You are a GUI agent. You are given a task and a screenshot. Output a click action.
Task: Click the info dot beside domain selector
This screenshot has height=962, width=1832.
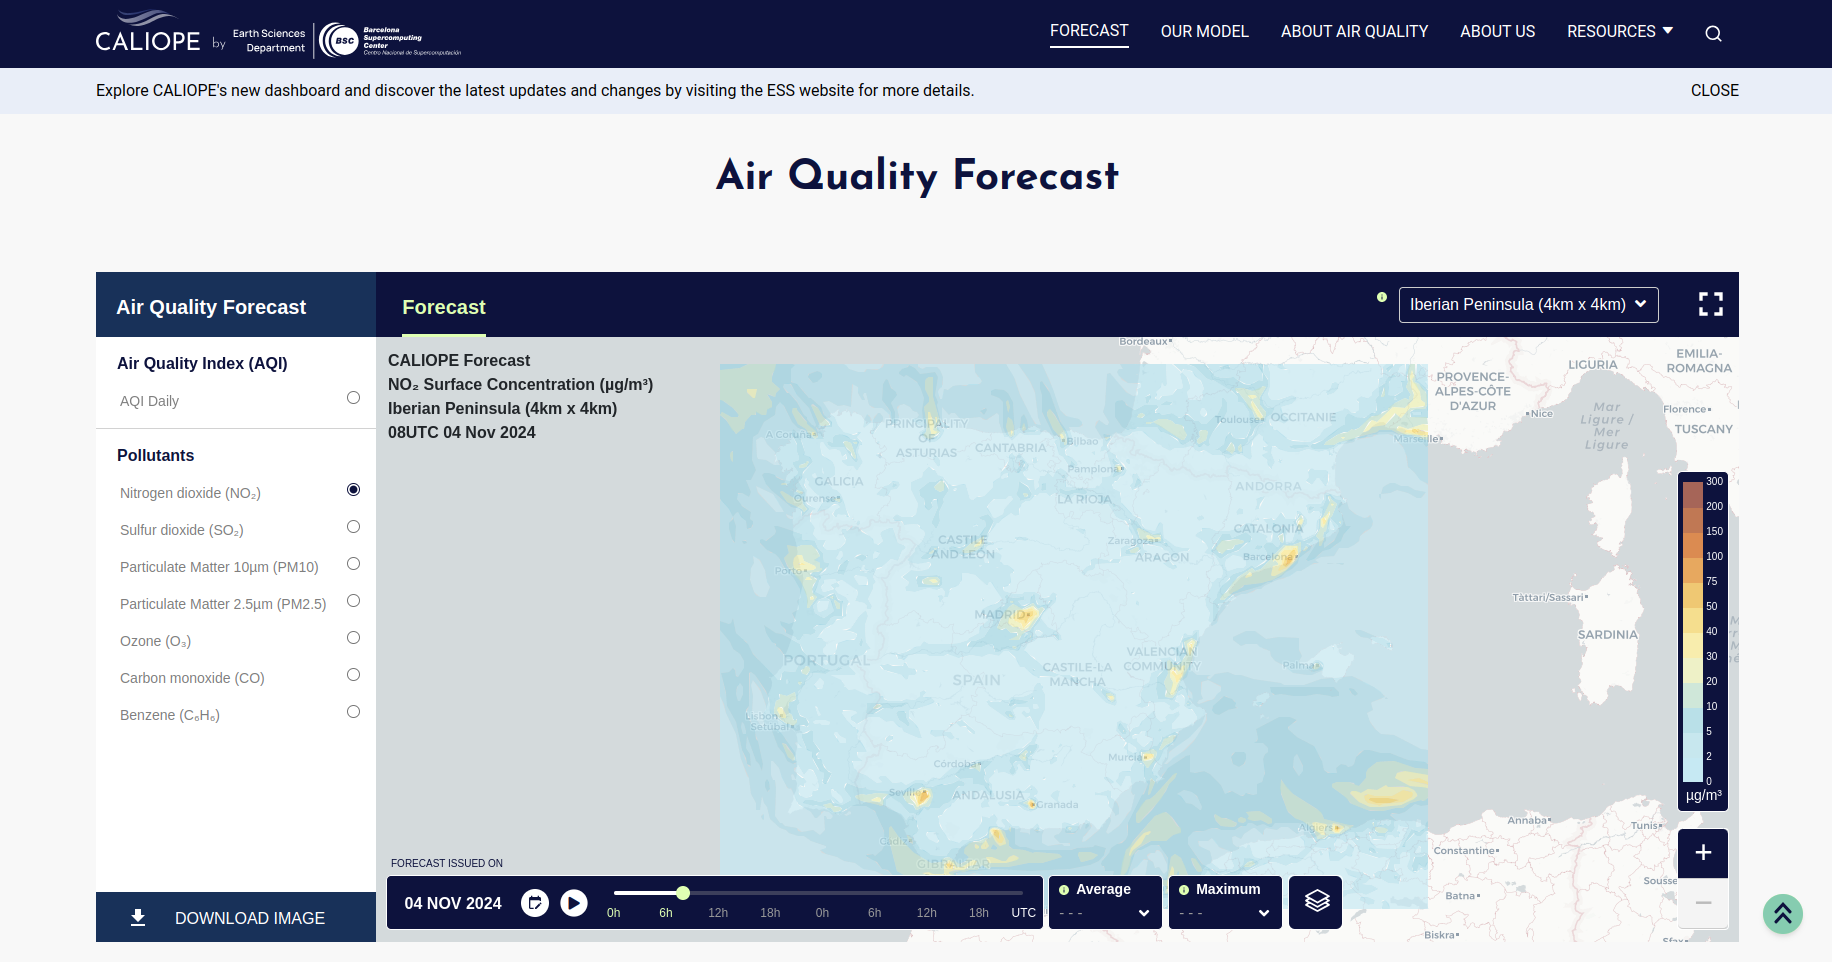pos(1382,297)
